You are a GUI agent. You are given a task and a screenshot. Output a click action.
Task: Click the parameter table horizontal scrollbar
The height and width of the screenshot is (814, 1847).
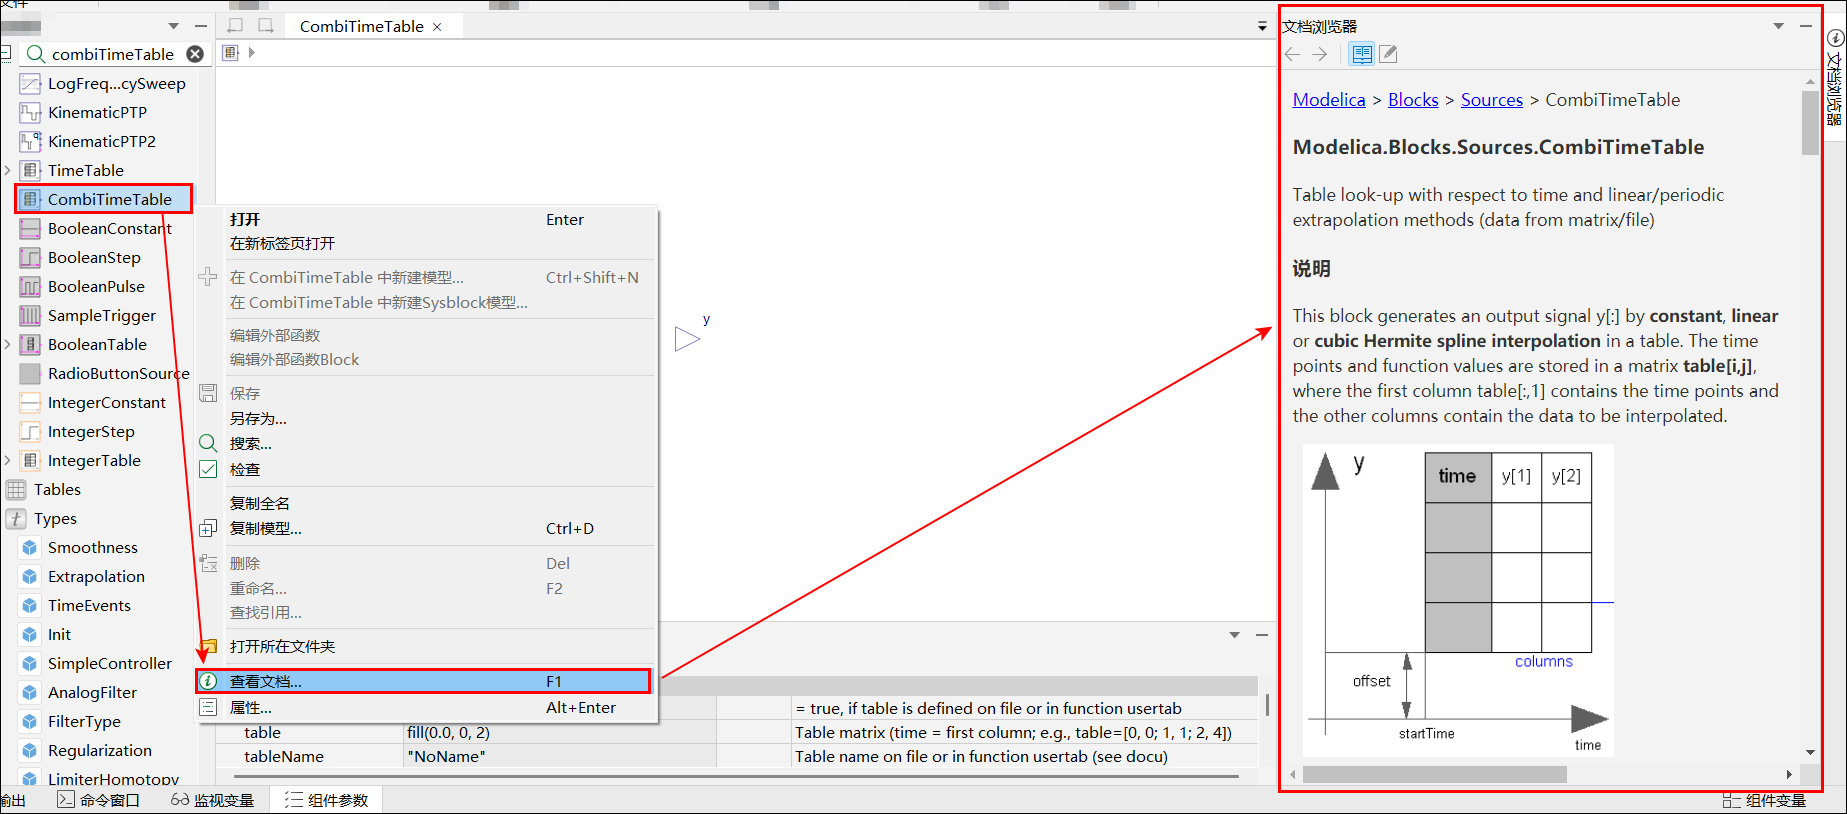tap(736, 776)
